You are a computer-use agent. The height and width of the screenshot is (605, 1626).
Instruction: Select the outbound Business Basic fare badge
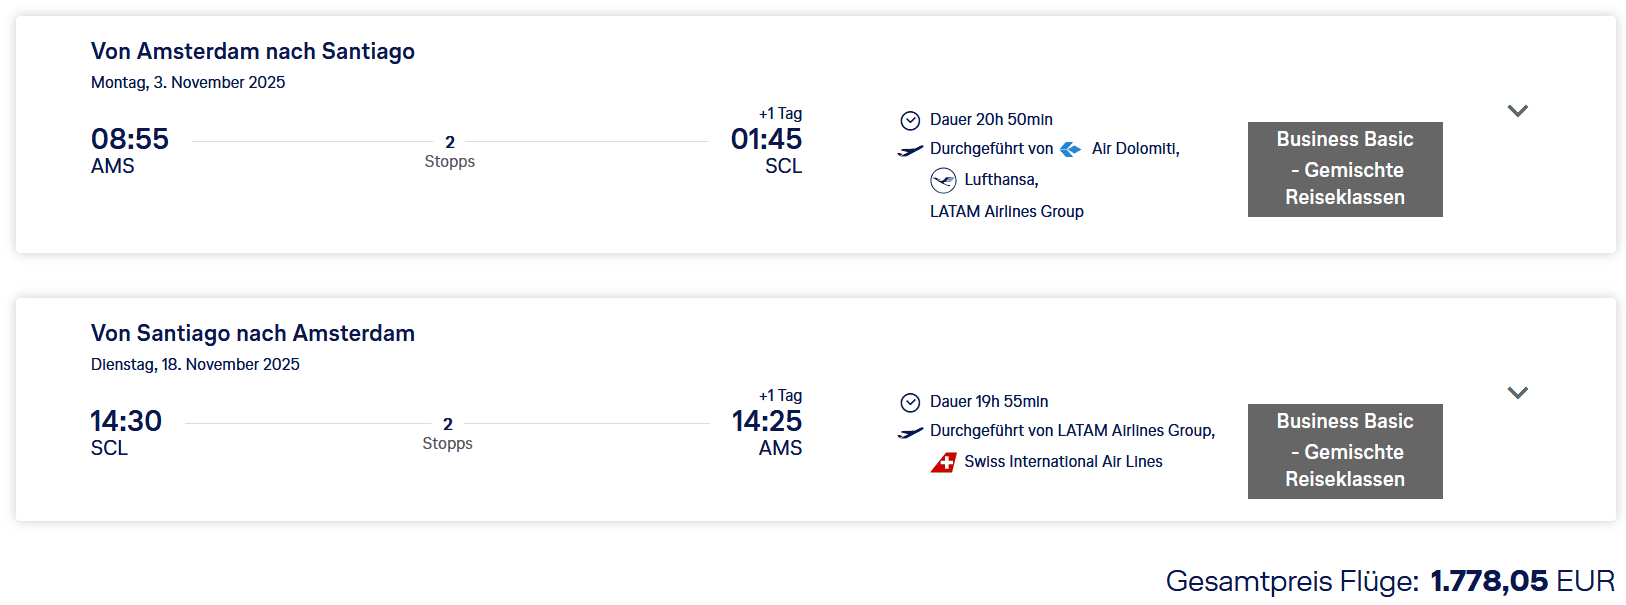[1344, 169]
